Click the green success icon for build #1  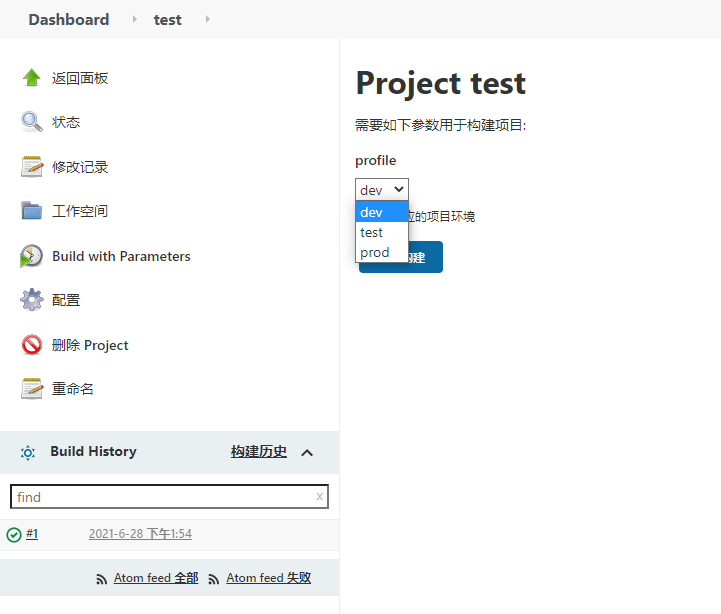14,535
